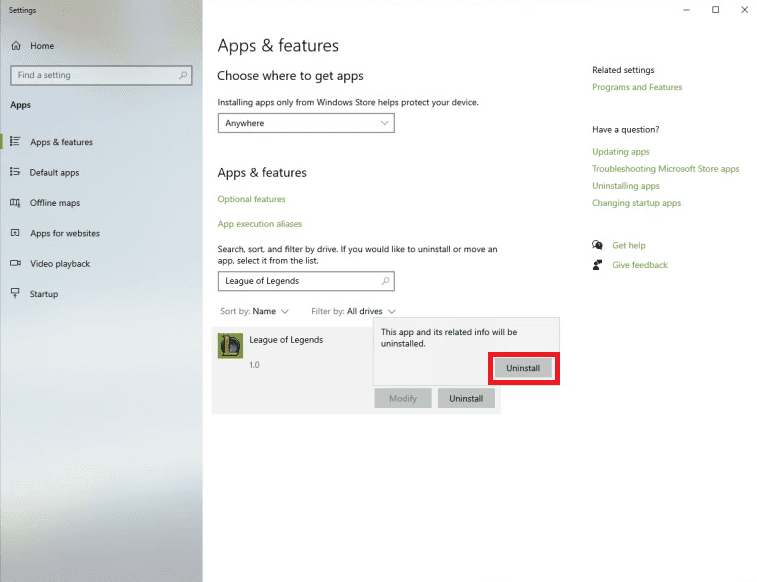Open Programs and Features related setting
Screen dimensions: 757x582
coord(637,87)
